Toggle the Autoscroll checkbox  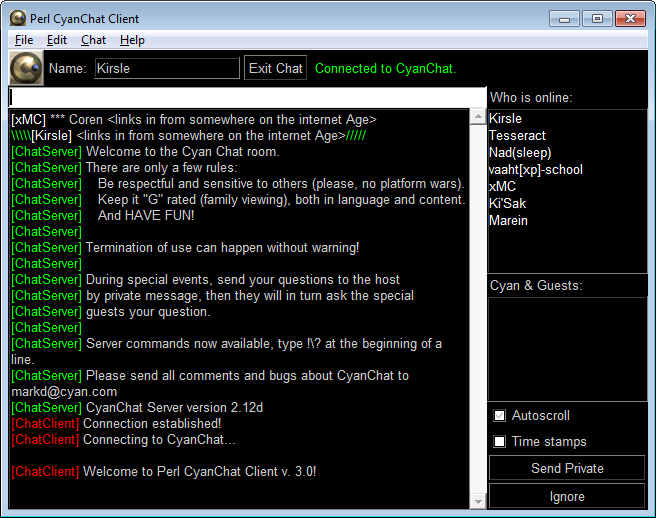tap(500, 415)
